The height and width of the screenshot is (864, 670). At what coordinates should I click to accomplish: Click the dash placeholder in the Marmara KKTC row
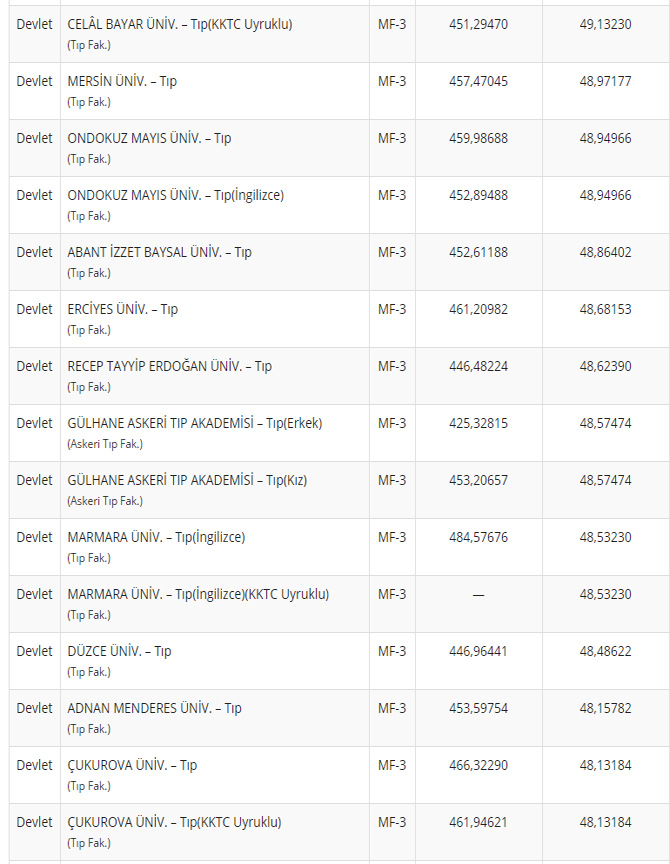(x=478, y=594)
